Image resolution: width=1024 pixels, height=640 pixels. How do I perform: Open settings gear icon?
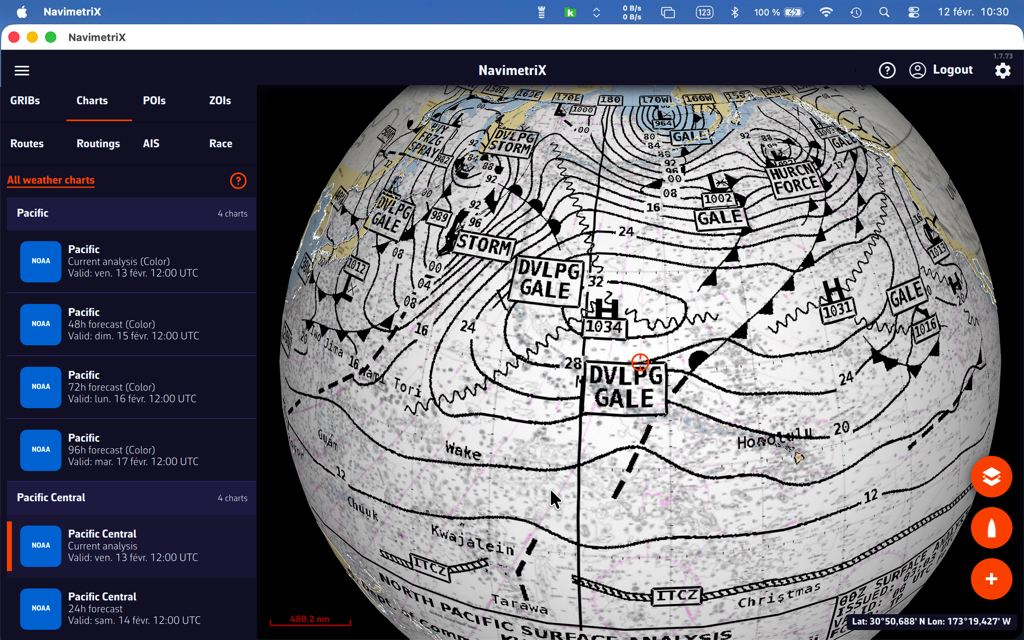pos(1002,71)
